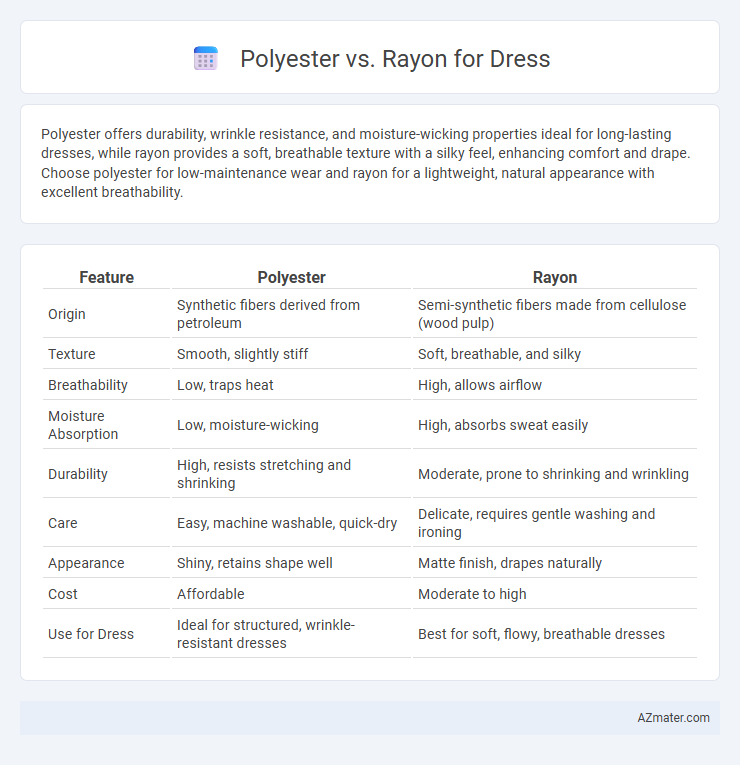Select the 'Appearance' row label
This screenshot has height=765, width=740.
[x=86, y=563]
